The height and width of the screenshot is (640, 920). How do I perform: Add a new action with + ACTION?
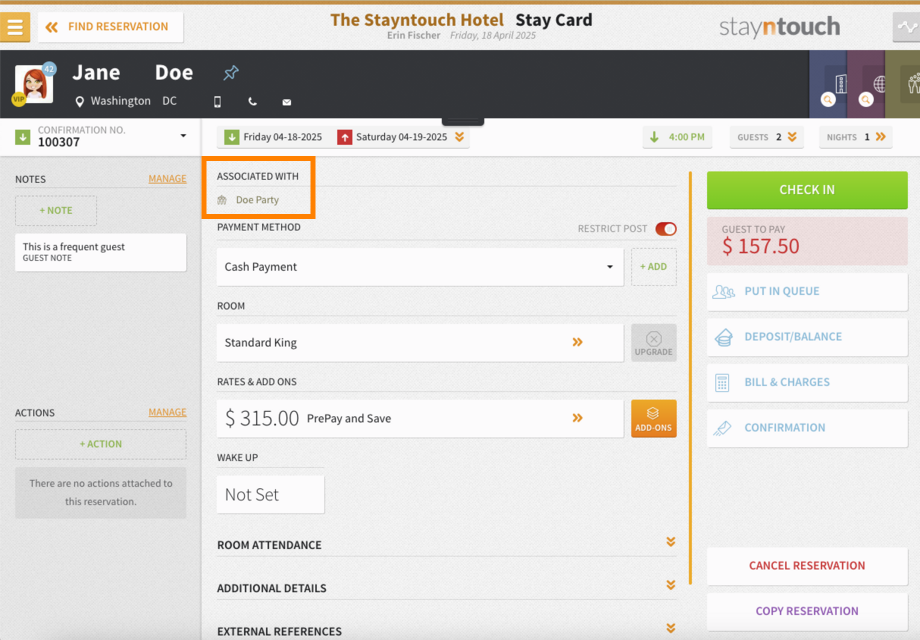tap(100, 444)
